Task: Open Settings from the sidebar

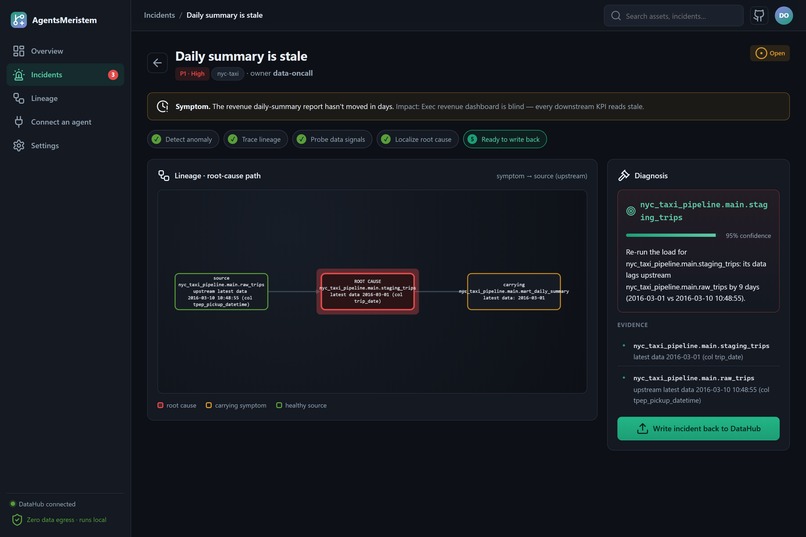Action: 65,145
